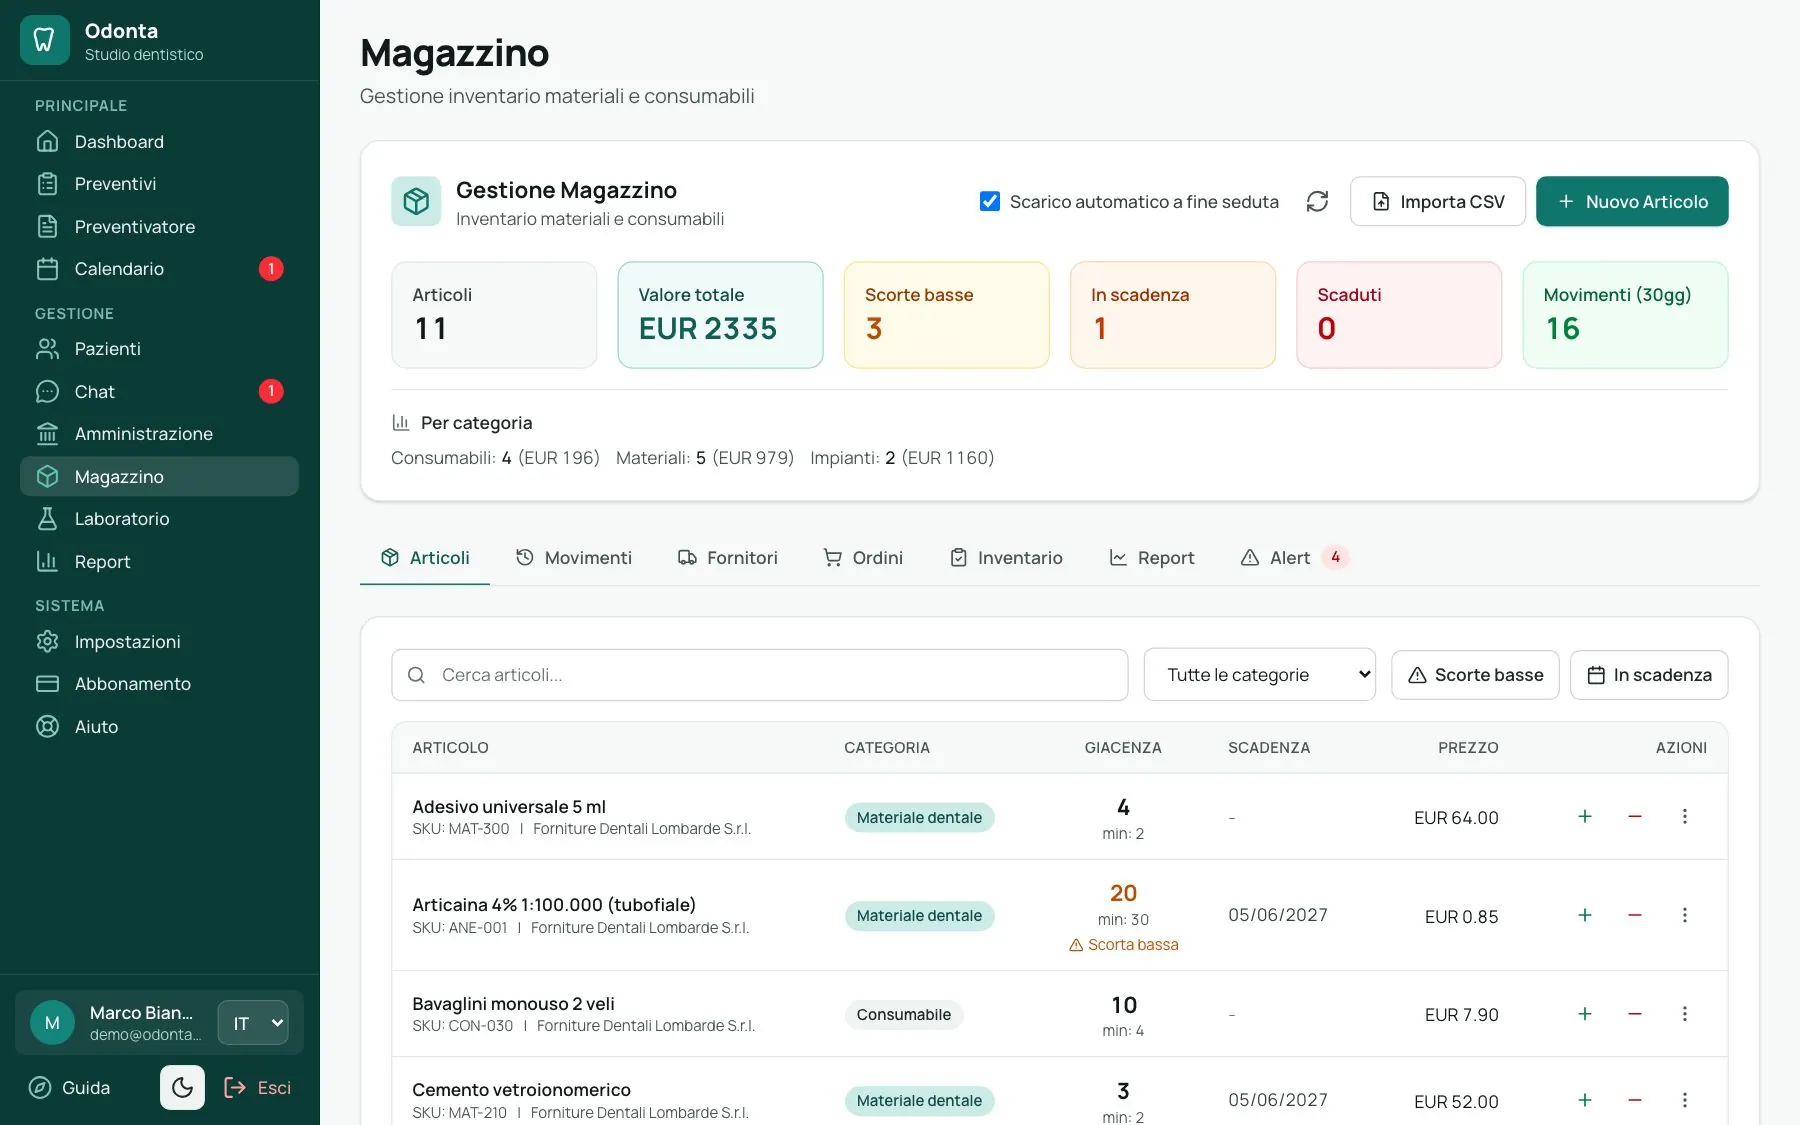Image resolution: width=1800 pixels, height=1125 pixels.
Task: Open the Inventario tab
Action: click(1006, 558)
